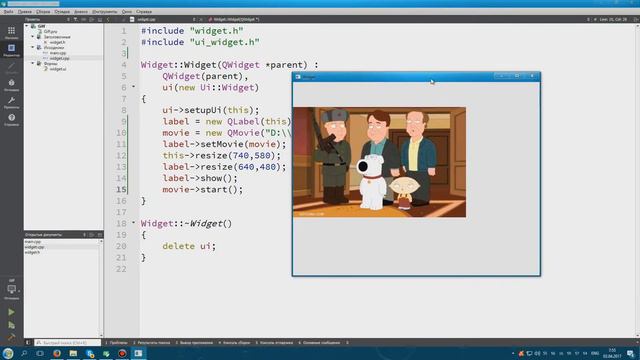This screenshot has height=360, width=640.
Task: Click the Build project hammer icon
Action: click(x=11, y=338)
